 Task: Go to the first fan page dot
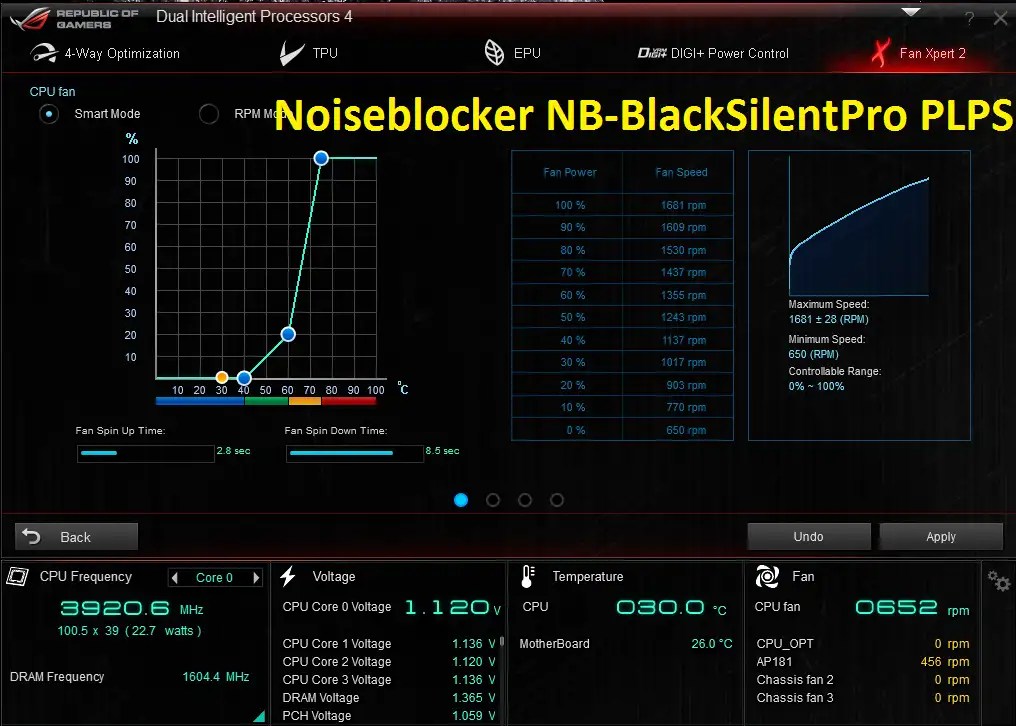[x=461, y=500]
